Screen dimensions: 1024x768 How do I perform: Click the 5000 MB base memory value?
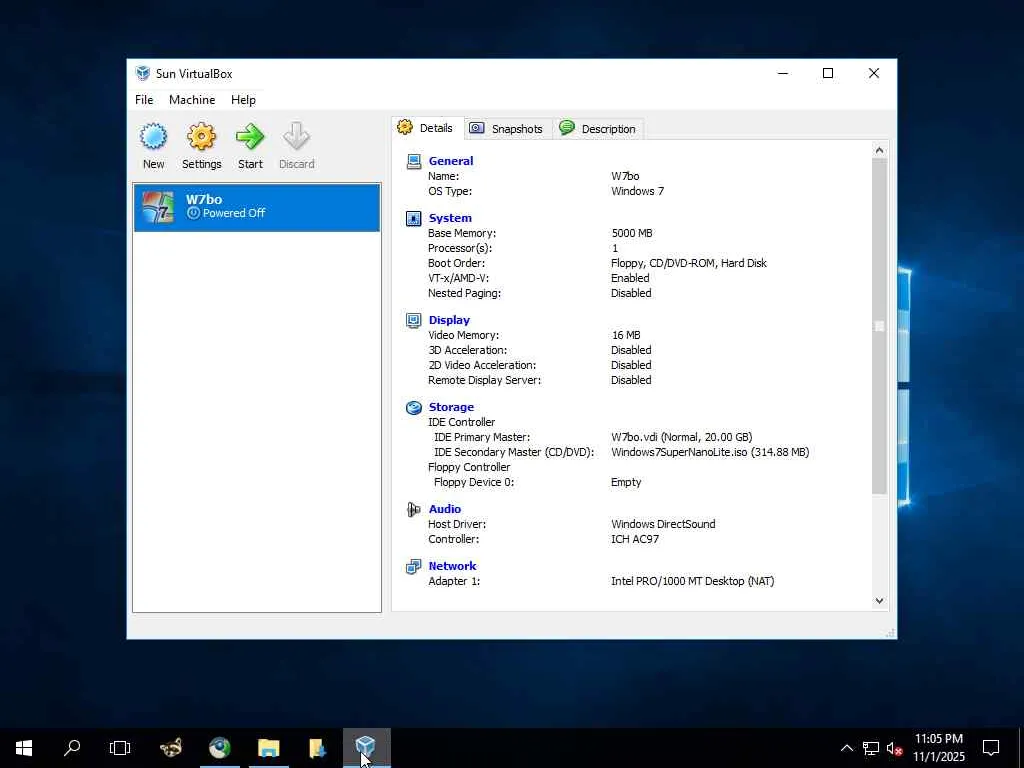point(632,233)
